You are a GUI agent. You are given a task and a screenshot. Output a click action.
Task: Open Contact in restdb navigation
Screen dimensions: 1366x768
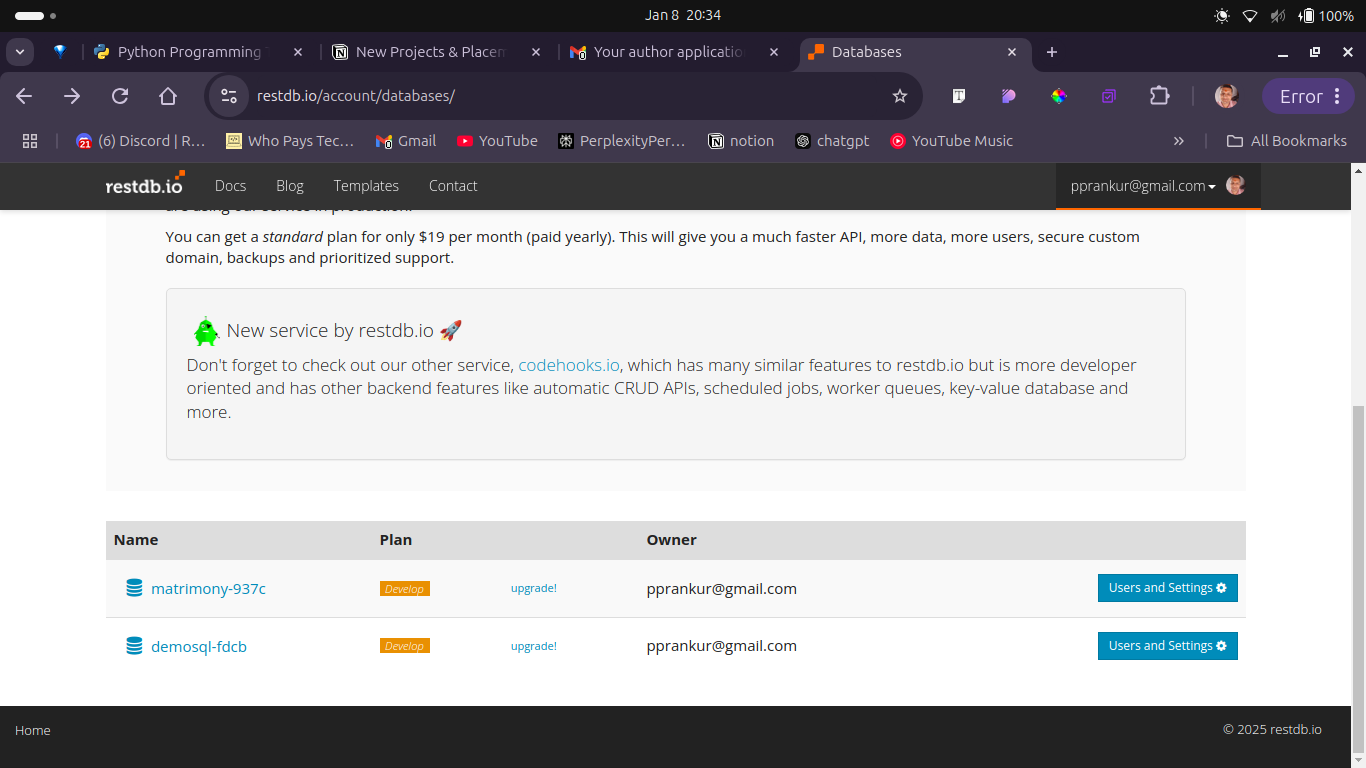(x=453, y=186)
